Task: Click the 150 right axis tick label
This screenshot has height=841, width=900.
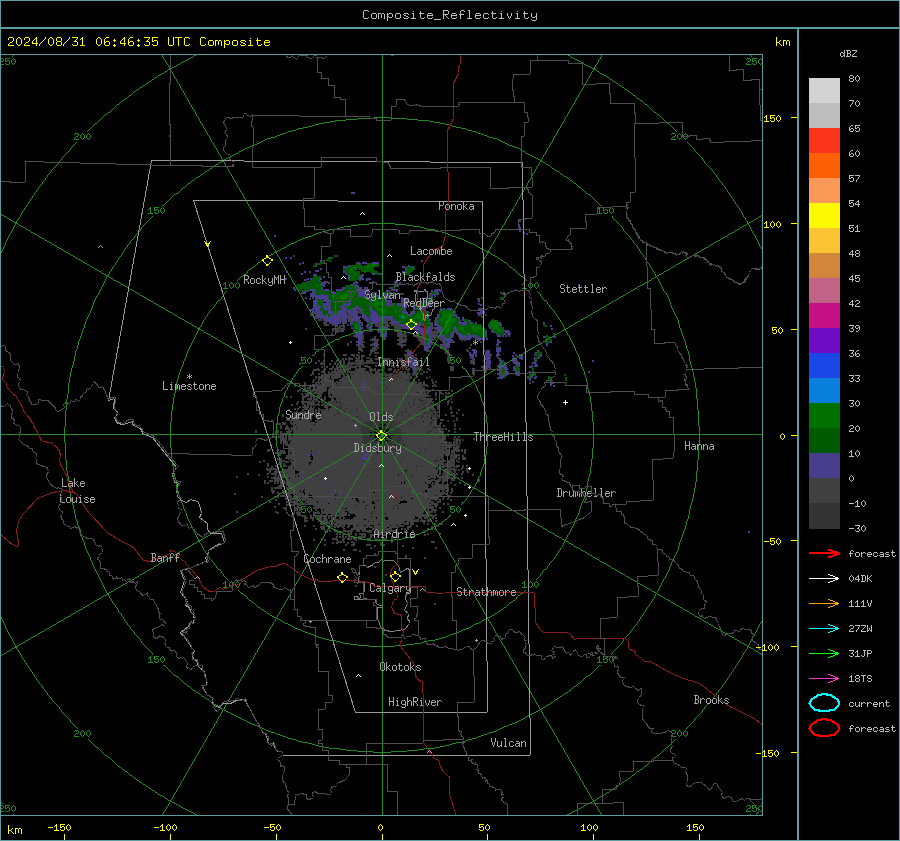Action: pos(773,118)
